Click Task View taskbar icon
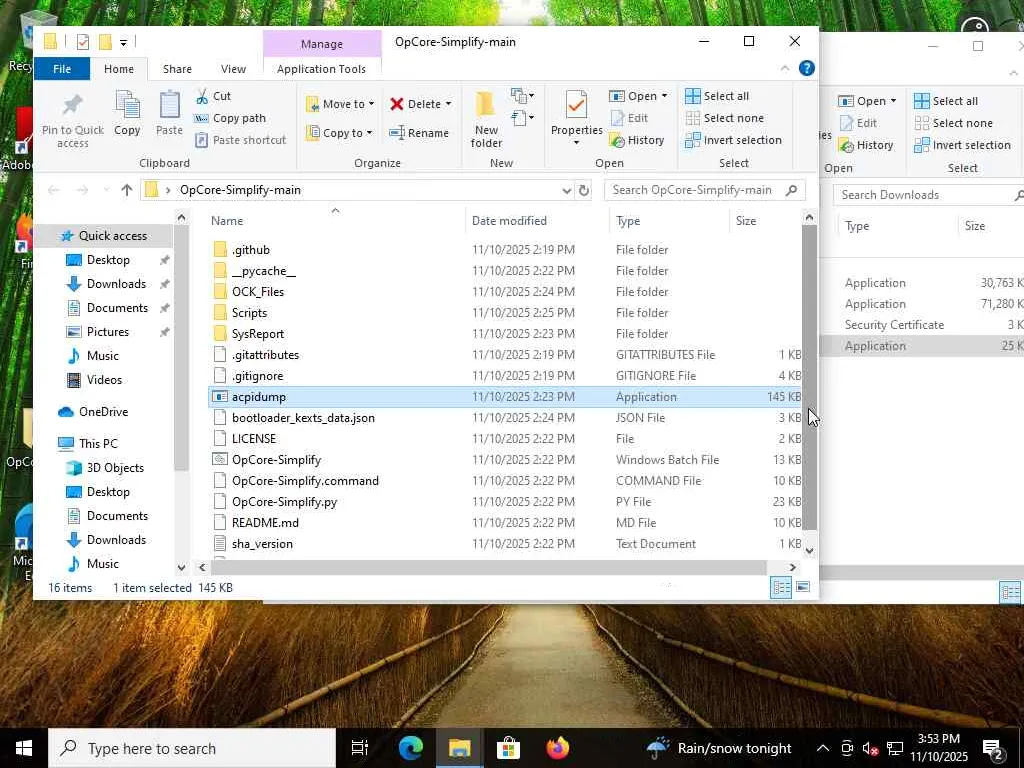 click(360, 748)
